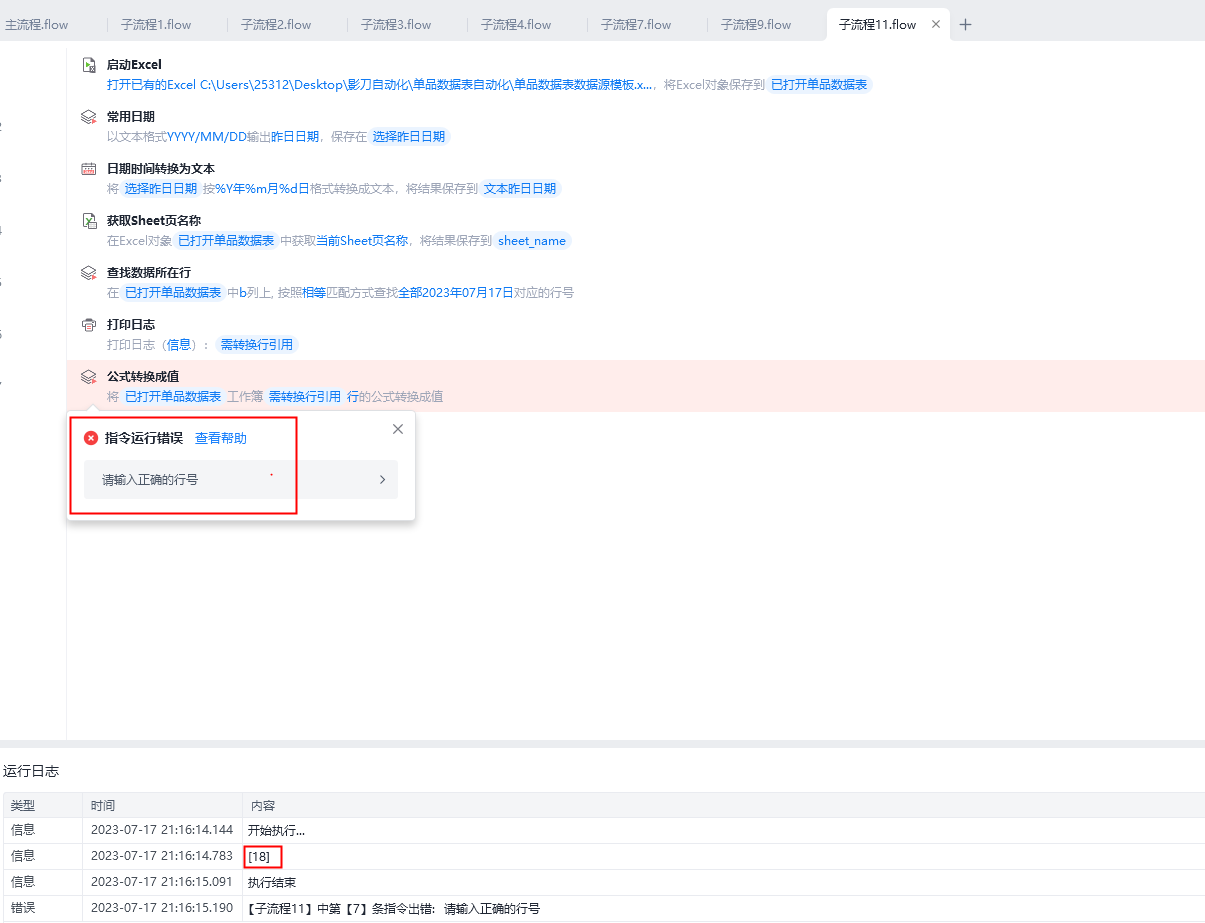Image resolution: width=1205 pixels, height=923 pixels.
Task: Switch to the 子流程1.flow tab
Action: coord(156,25)
